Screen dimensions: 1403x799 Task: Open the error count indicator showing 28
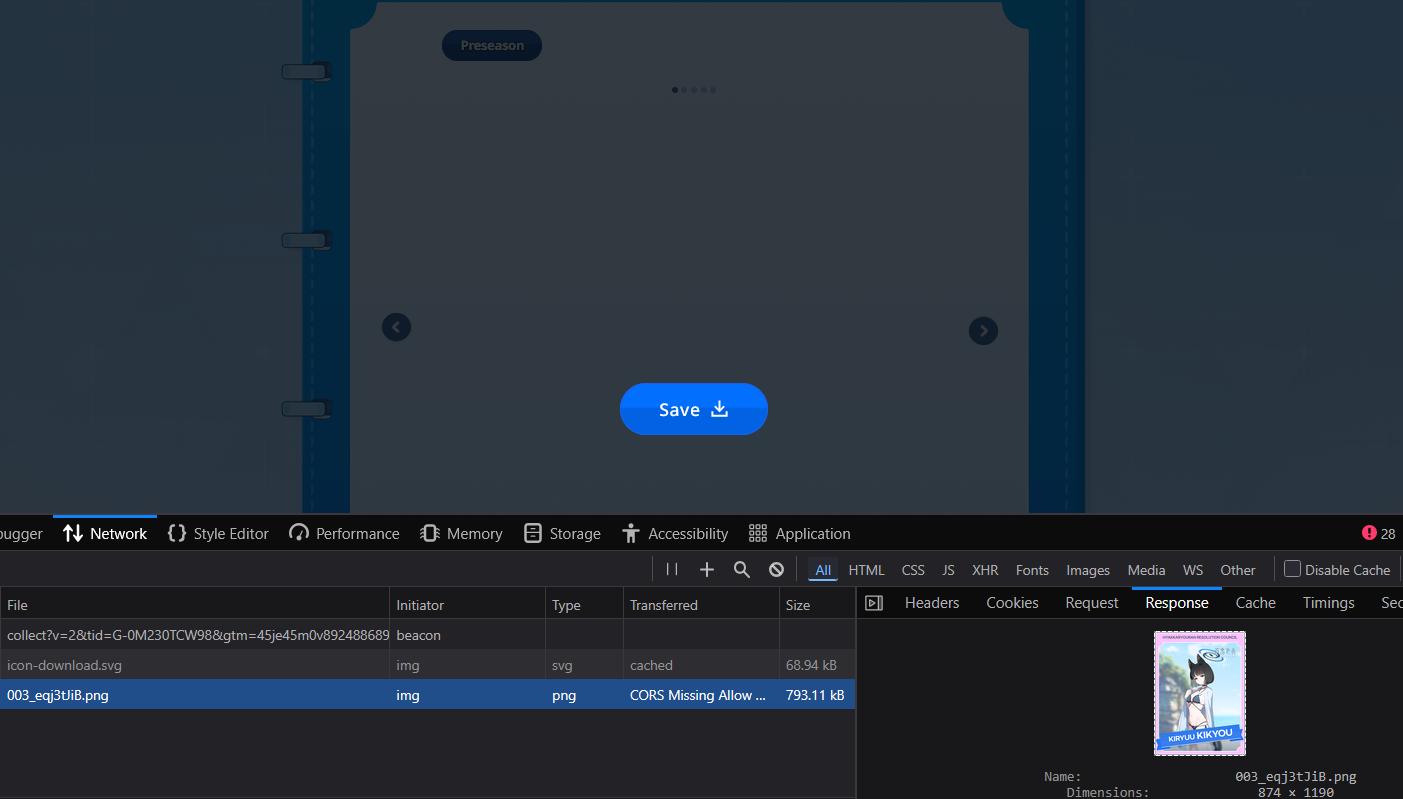point(1378,533)
